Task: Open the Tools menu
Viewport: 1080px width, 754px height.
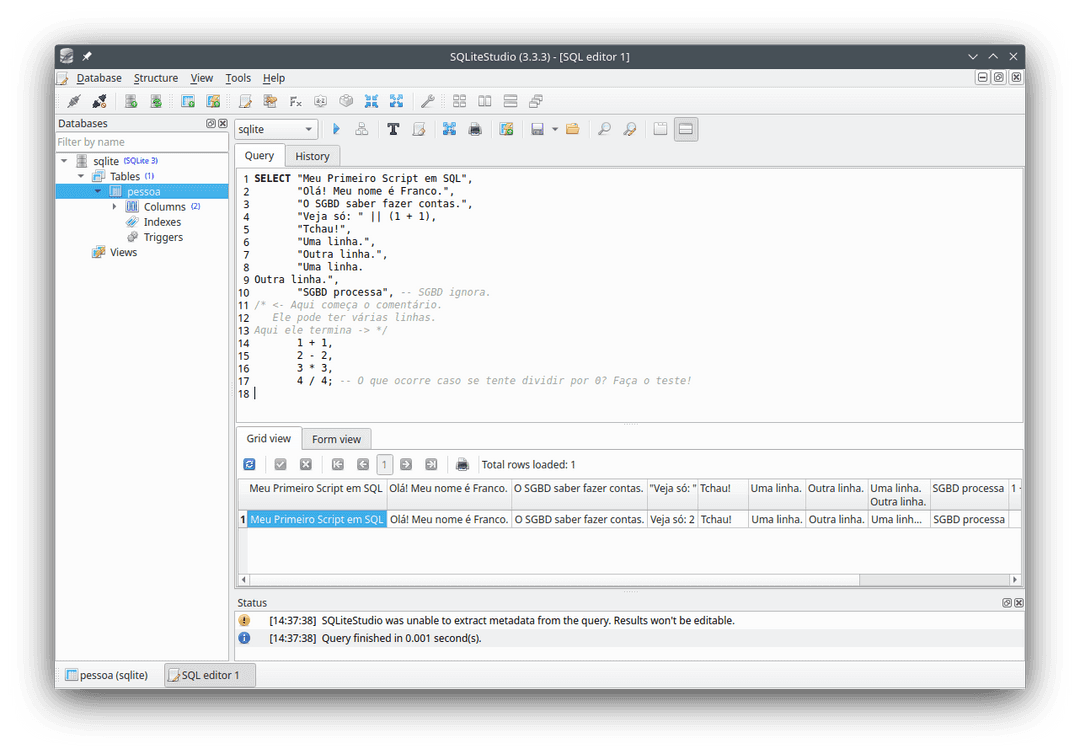Action: 237,77
